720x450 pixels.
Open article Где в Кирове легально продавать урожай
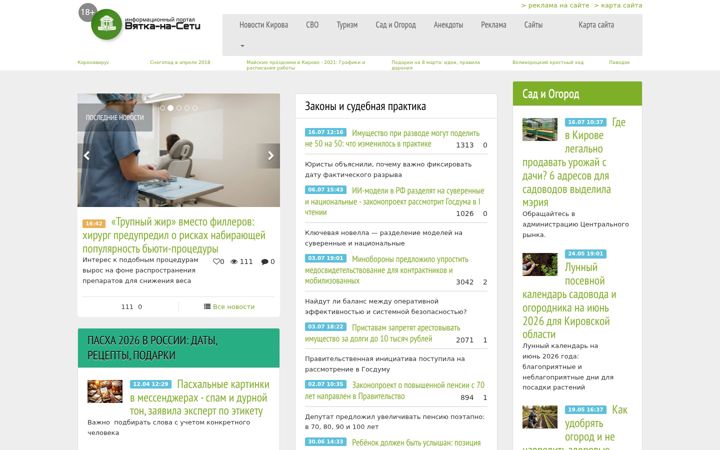pyautogui.click(x=574, y=162)
